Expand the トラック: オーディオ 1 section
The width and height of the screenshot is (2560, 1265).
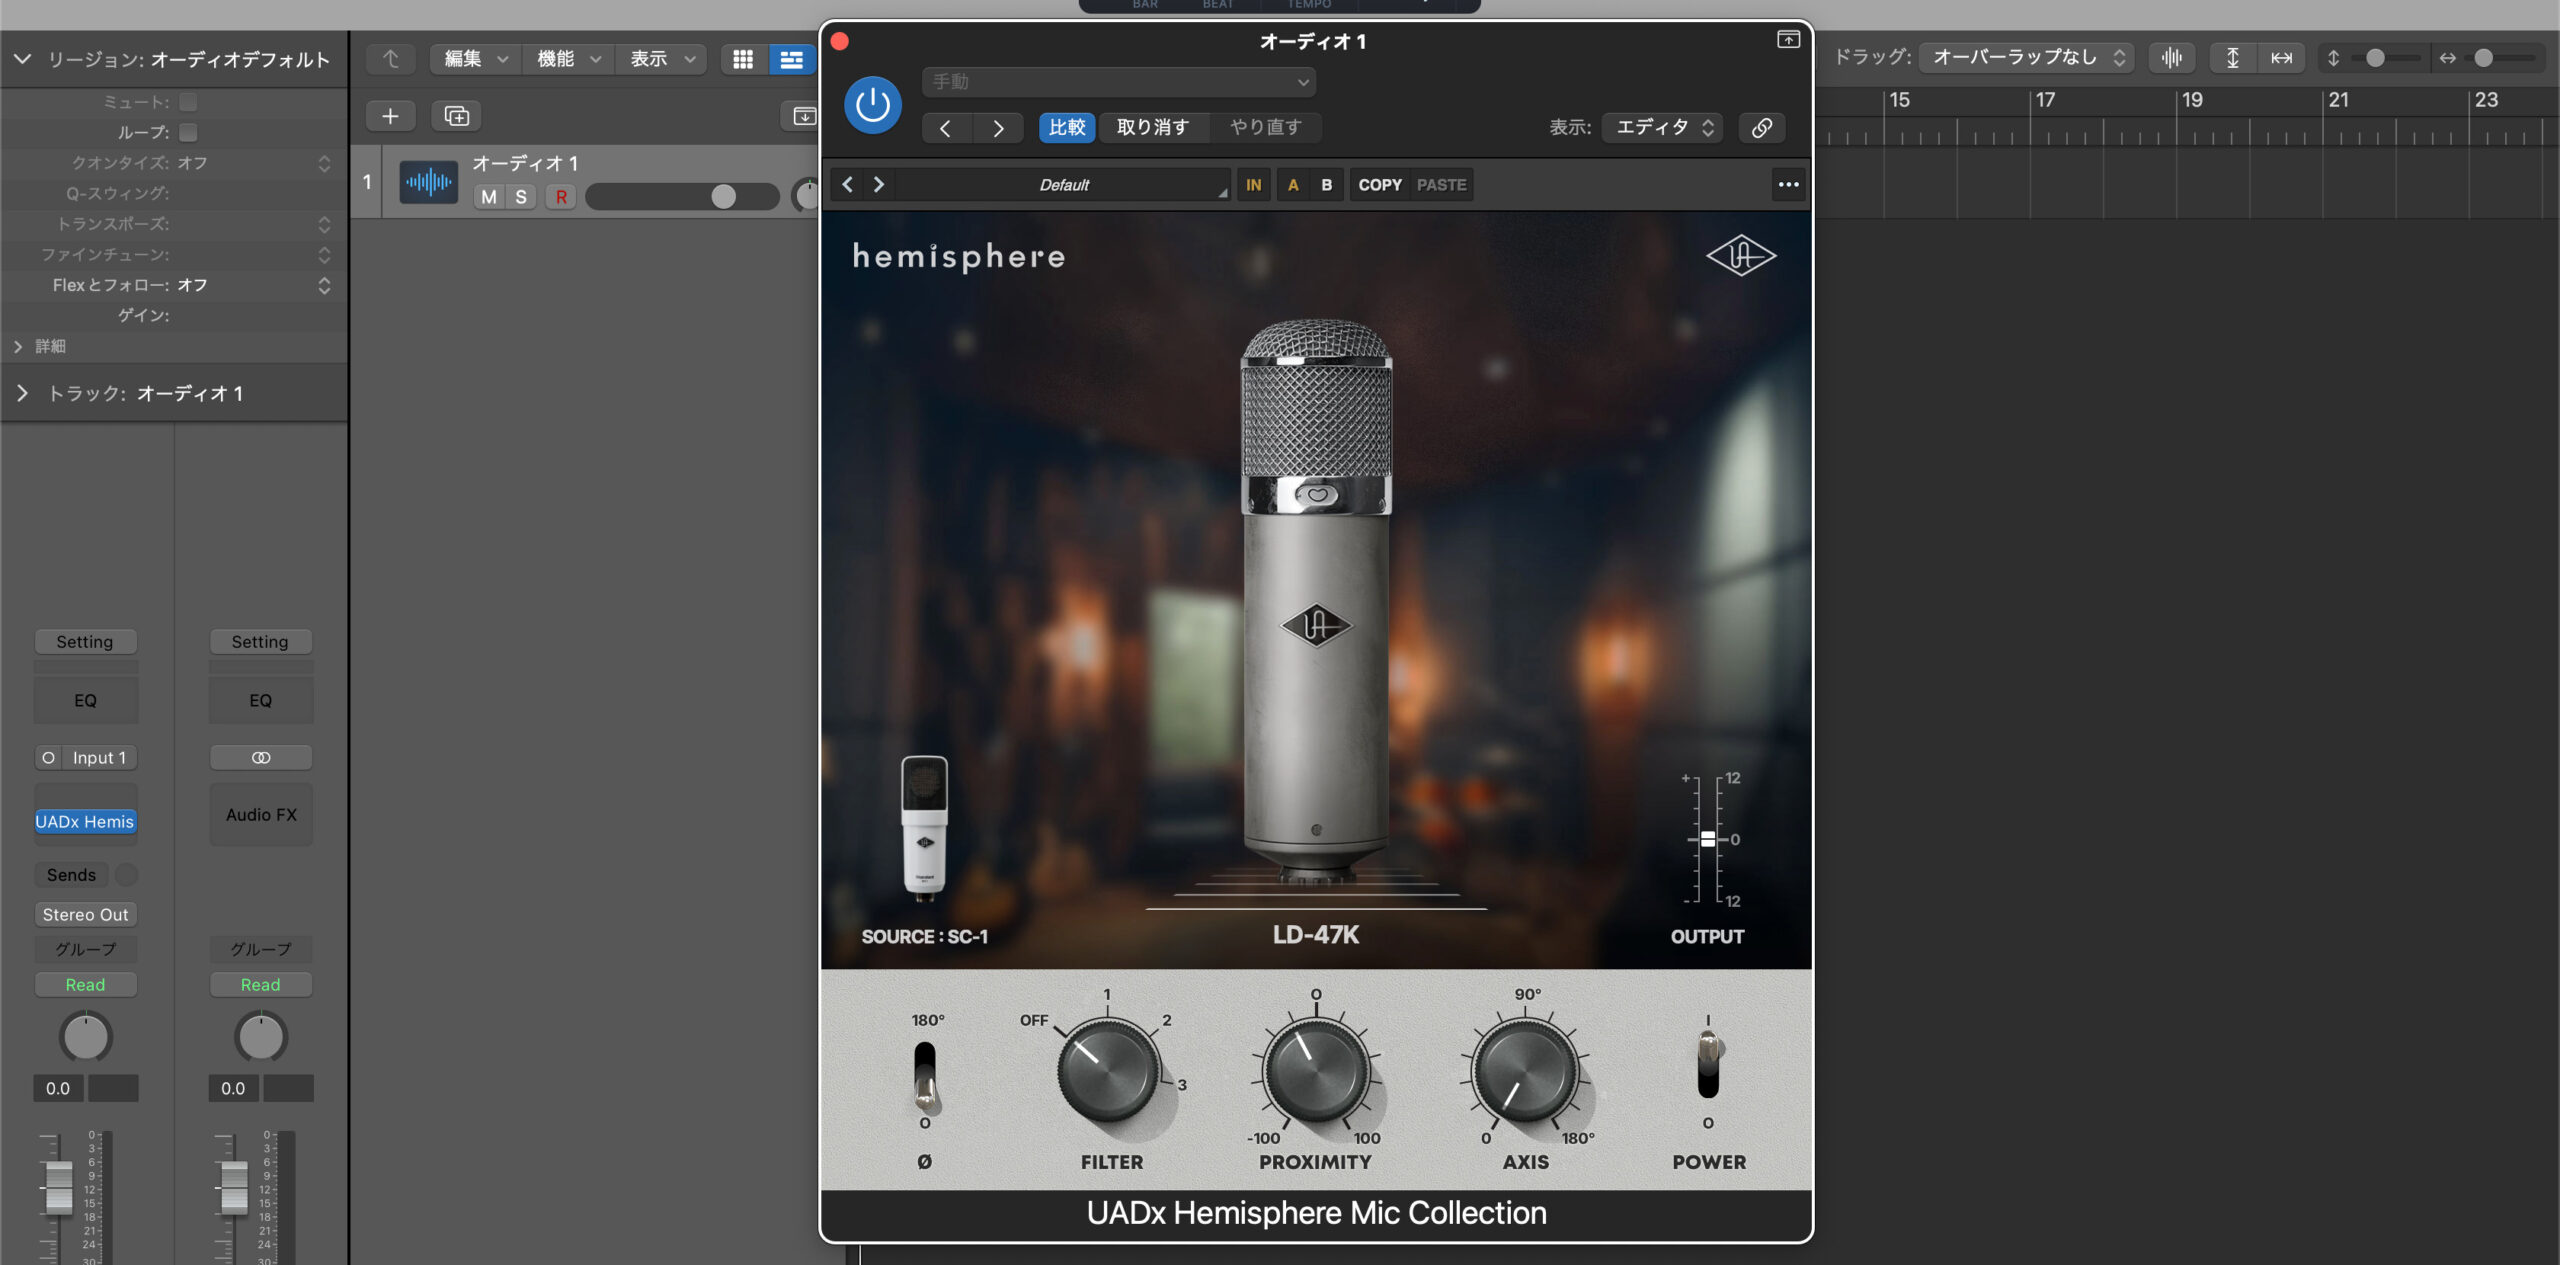tap(22, 394)
